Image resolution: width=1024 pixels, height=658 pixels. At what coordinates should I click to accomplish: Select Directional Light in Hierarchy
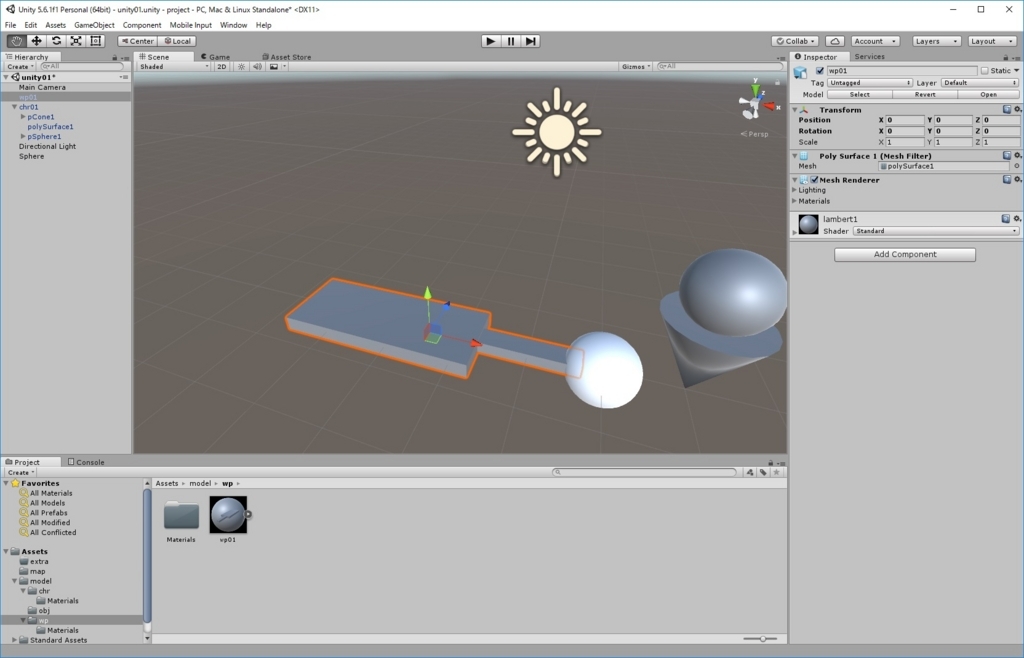[47, 146]
